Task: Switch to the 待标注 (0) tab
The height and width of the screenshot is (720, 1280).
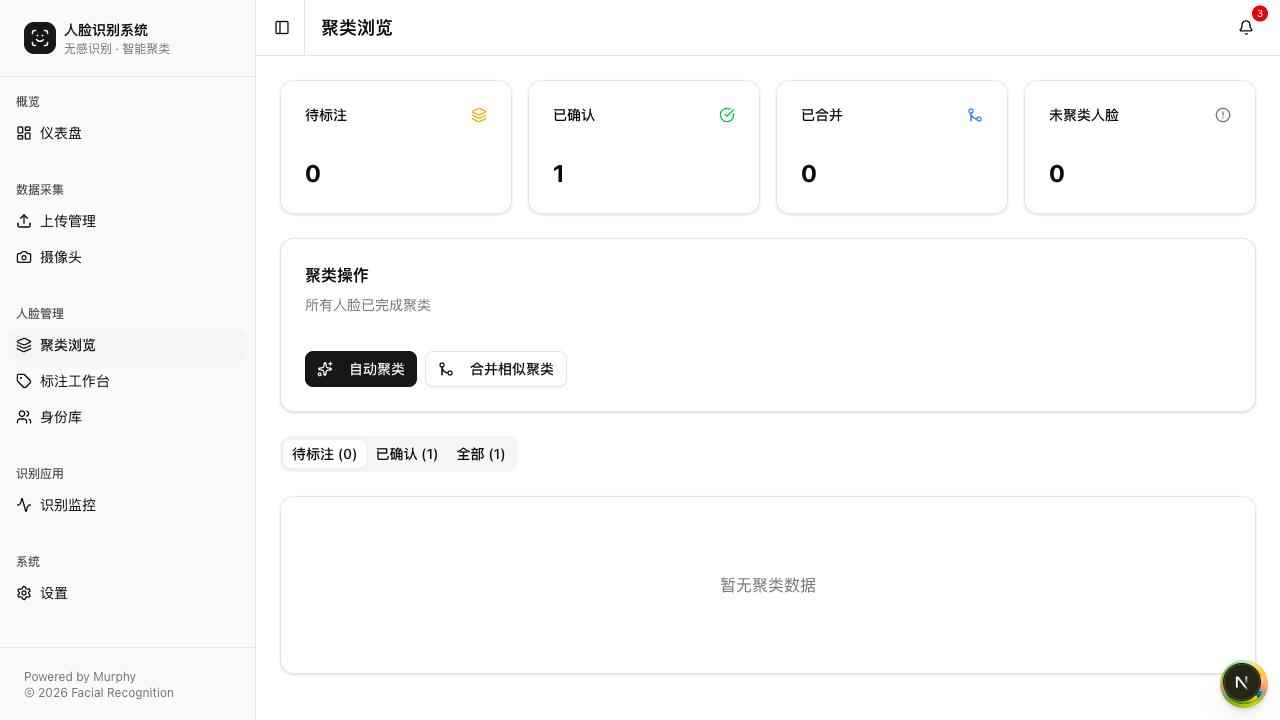Action: click(x=324, y=454)
